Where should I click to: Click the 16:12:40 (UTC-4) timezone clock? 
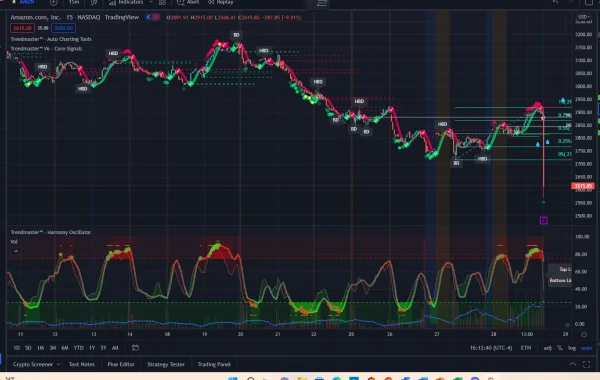491,348
